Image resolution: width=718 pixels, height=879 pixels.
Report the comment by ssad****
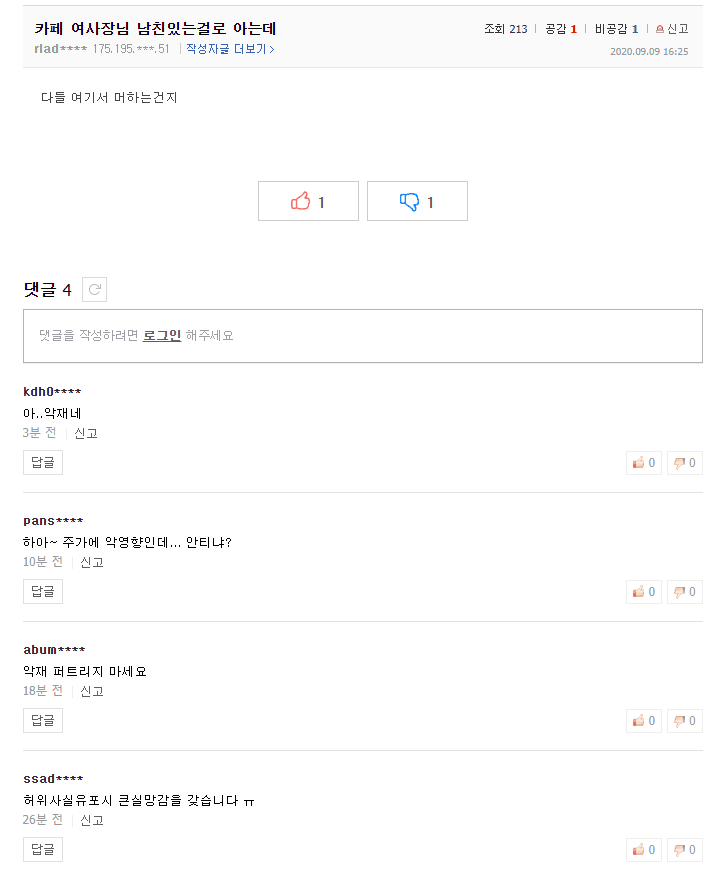(92, 820)
